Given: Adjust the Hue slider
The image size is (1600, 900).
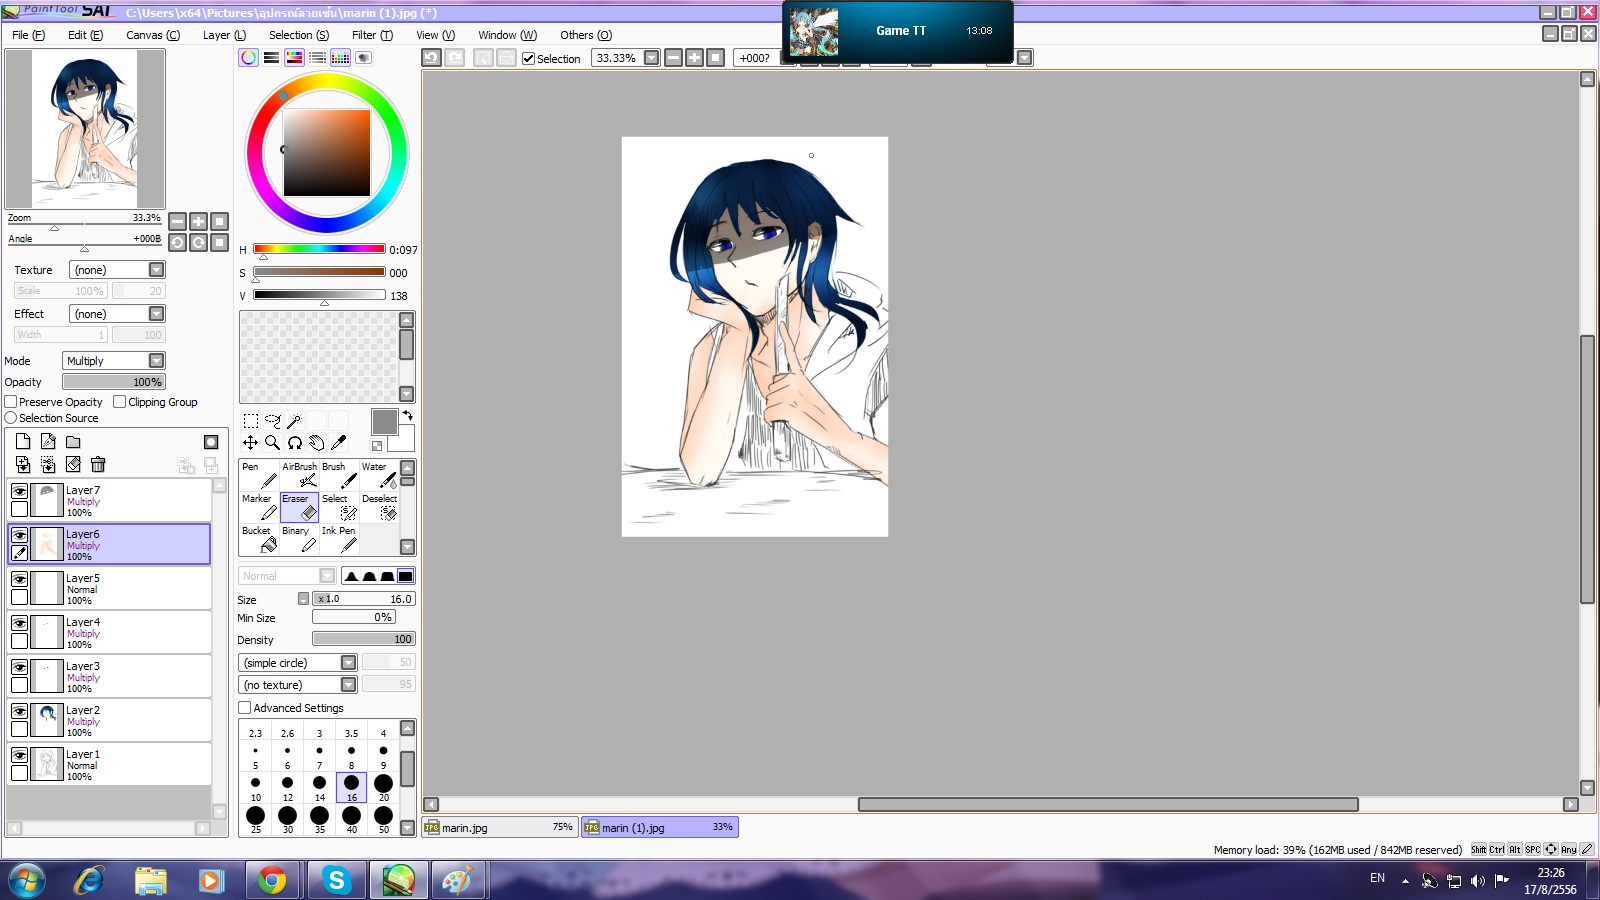Looking at the screenshot, I should pyautogui.click(x=319, y=249).
